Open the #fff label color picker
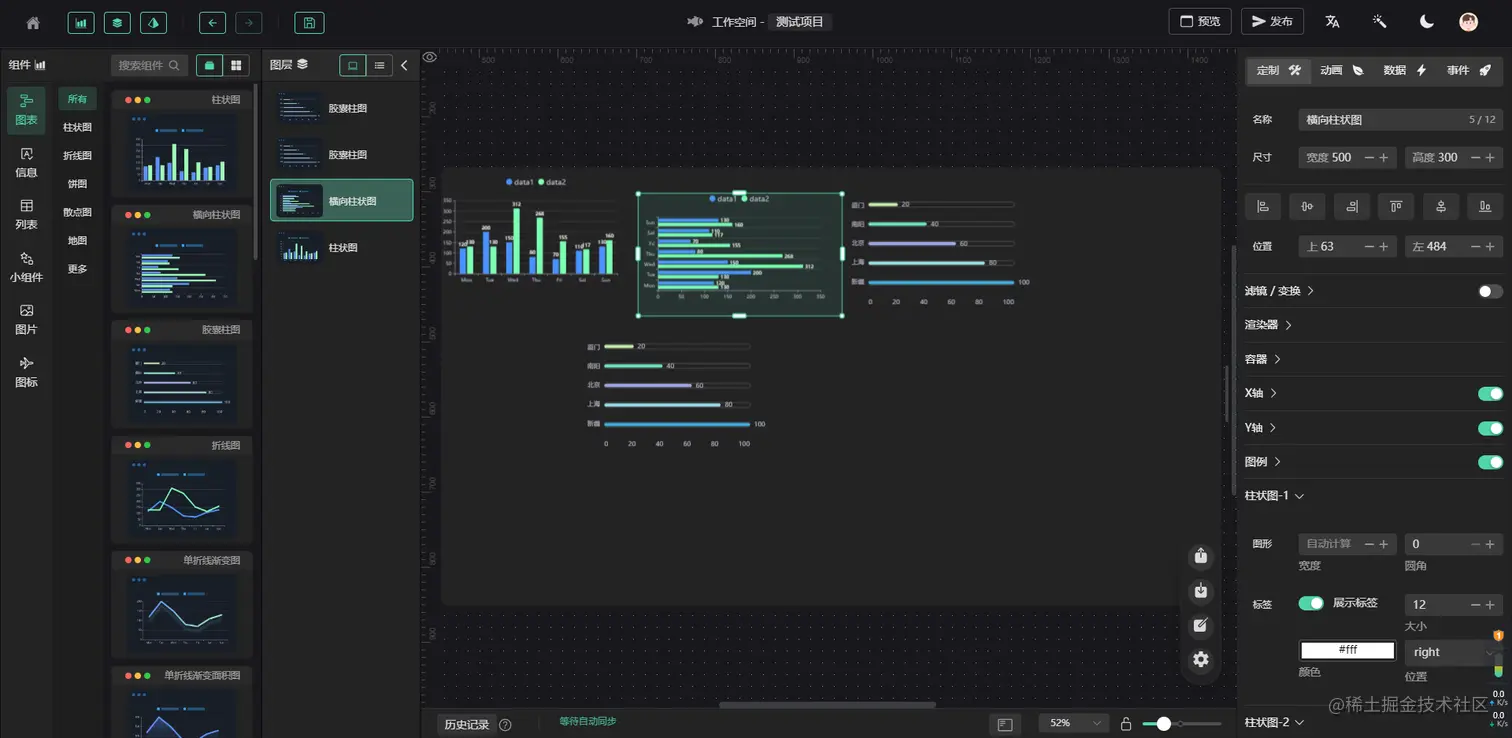Screen dimensions: 1512x738 pyautogui.click(x=1347, y=651)
